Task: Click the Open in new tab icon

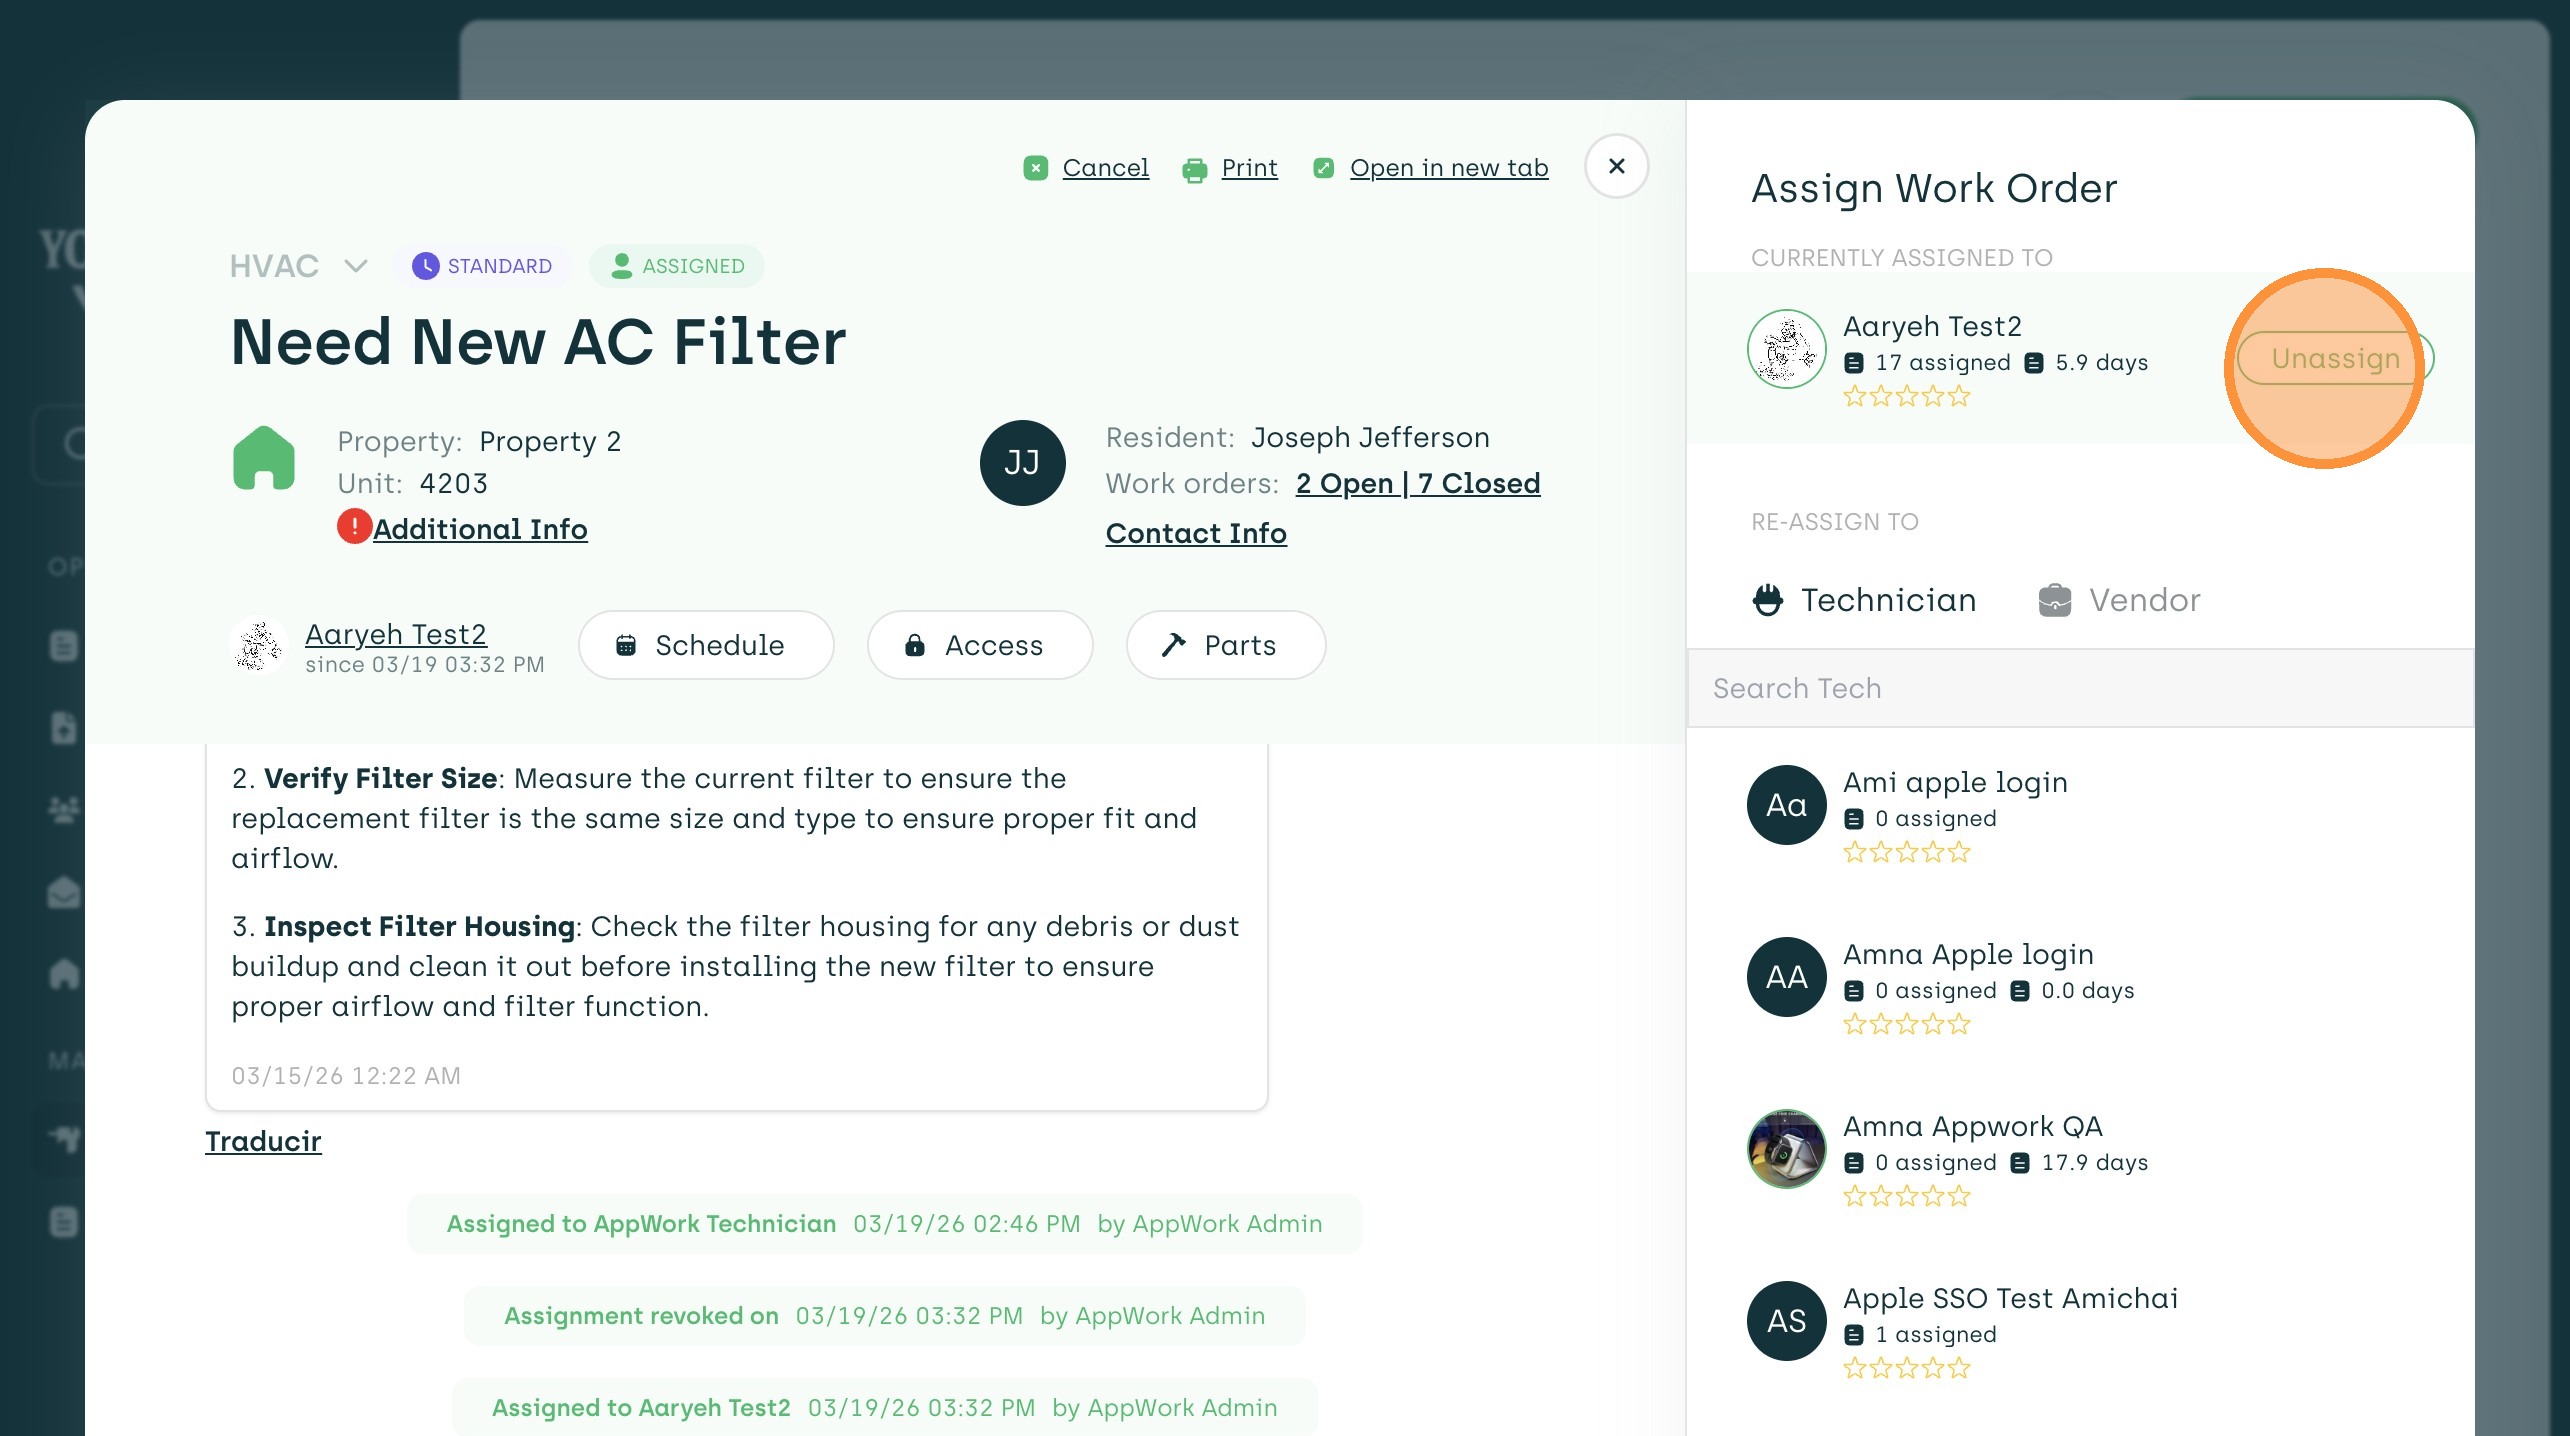Action: 1323,168
